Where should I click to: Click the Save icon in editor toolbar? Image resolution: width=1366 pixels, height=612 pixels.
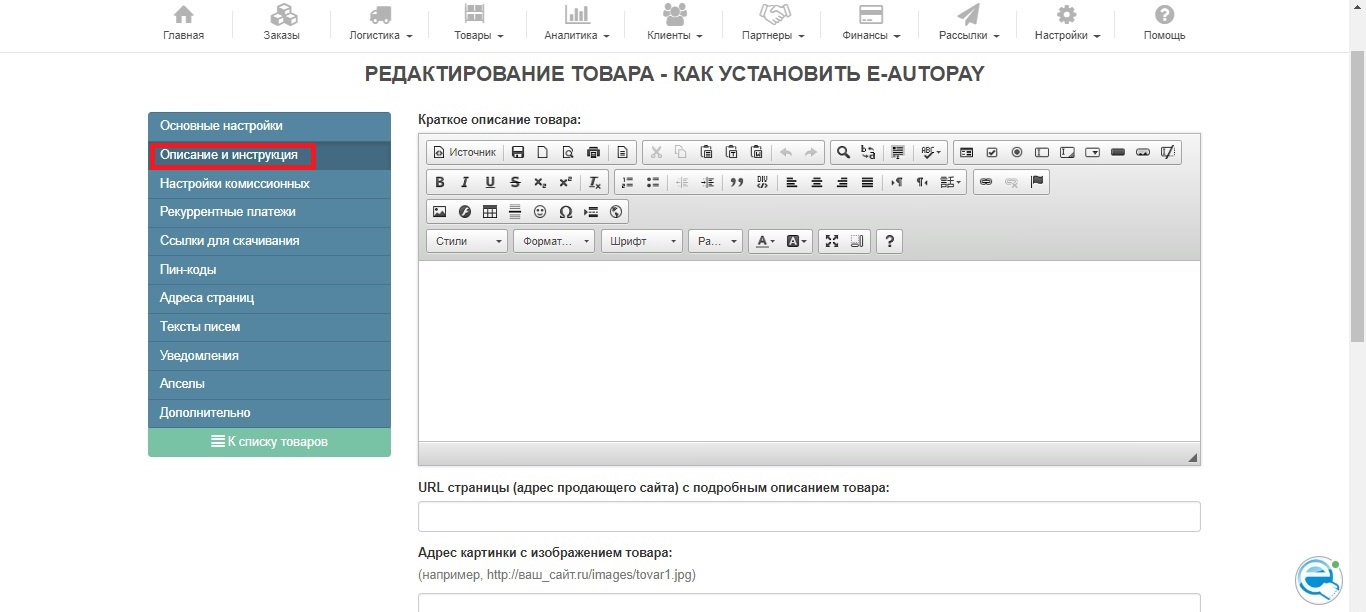pyautogui.click(x=518, y=152)
